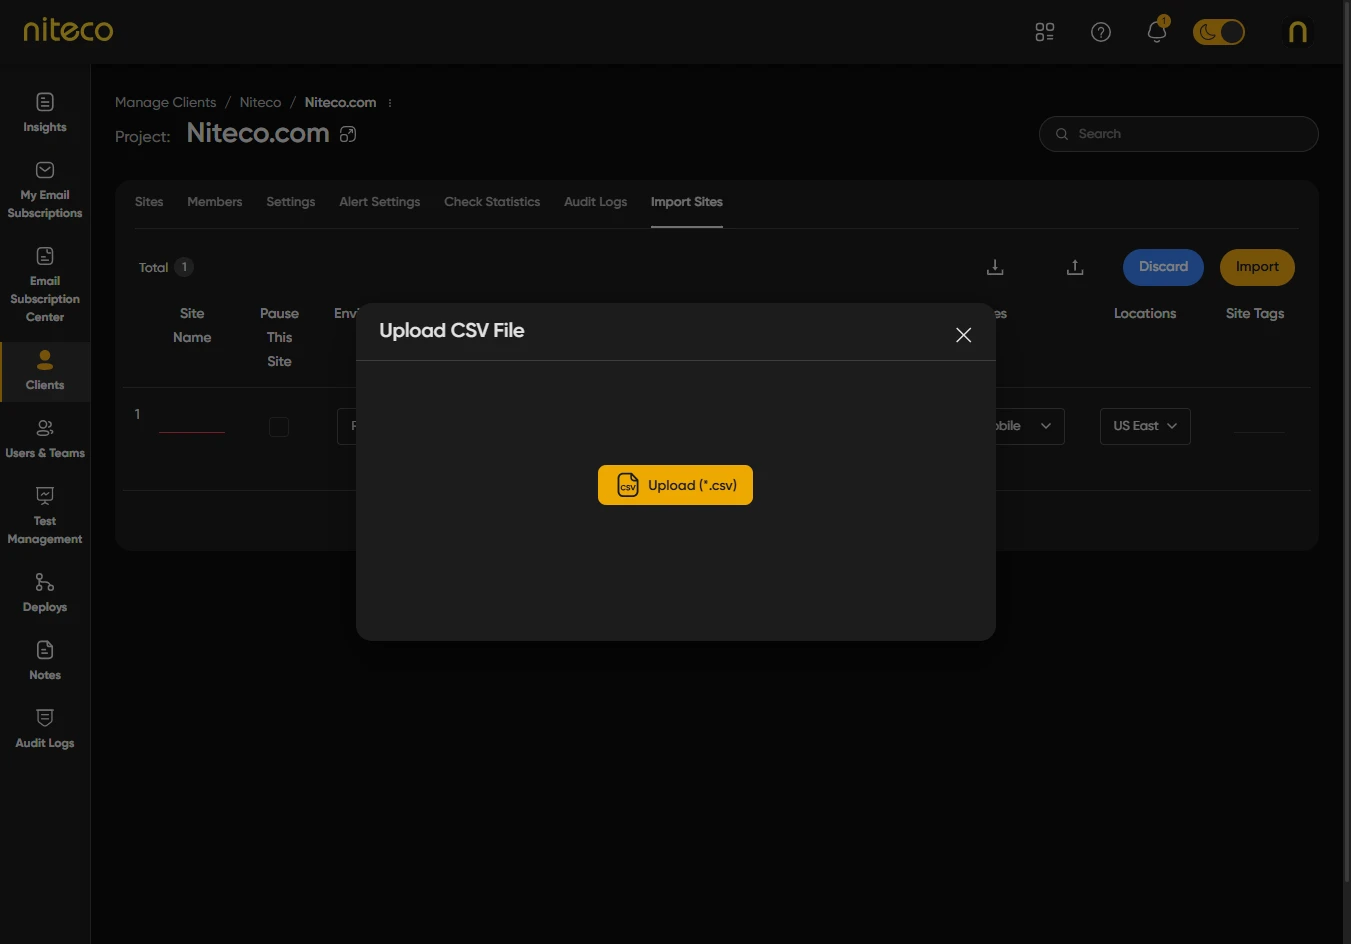Switch to the Settings tab
Screen dimensions: 1351x944
click(291, 202)
